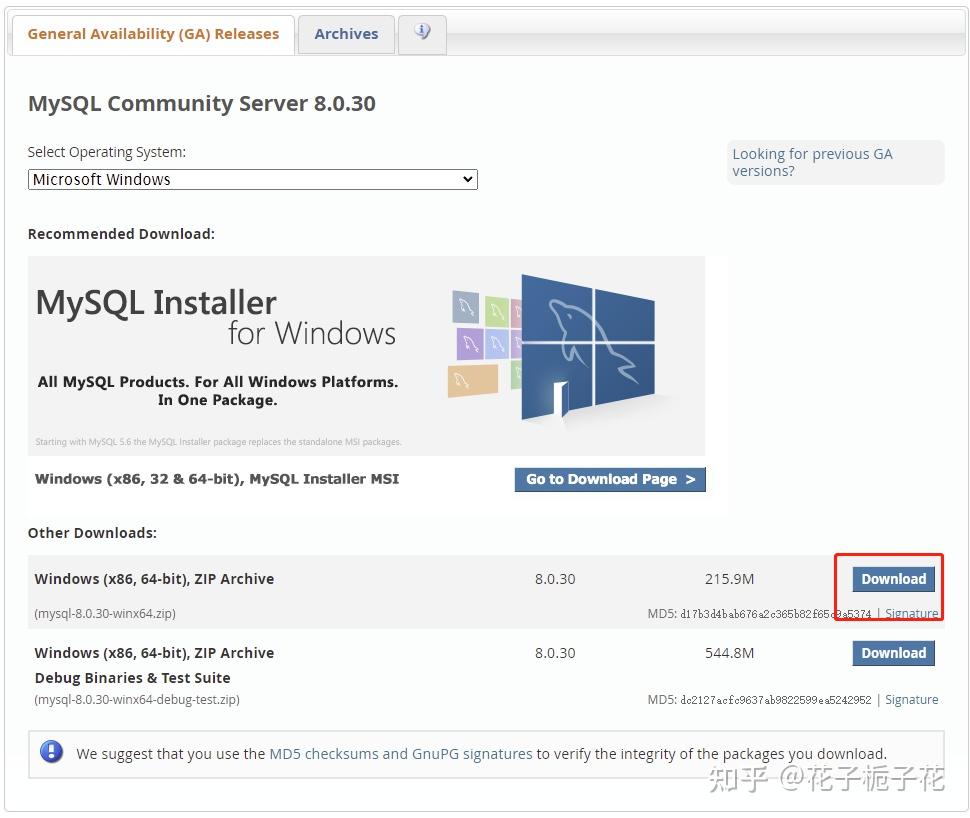The width and height of the screenshot is (970, 818).
Task: Click the Windows (x86, 64-bit) ZIP Archive label
Action: tap(154, 578)
